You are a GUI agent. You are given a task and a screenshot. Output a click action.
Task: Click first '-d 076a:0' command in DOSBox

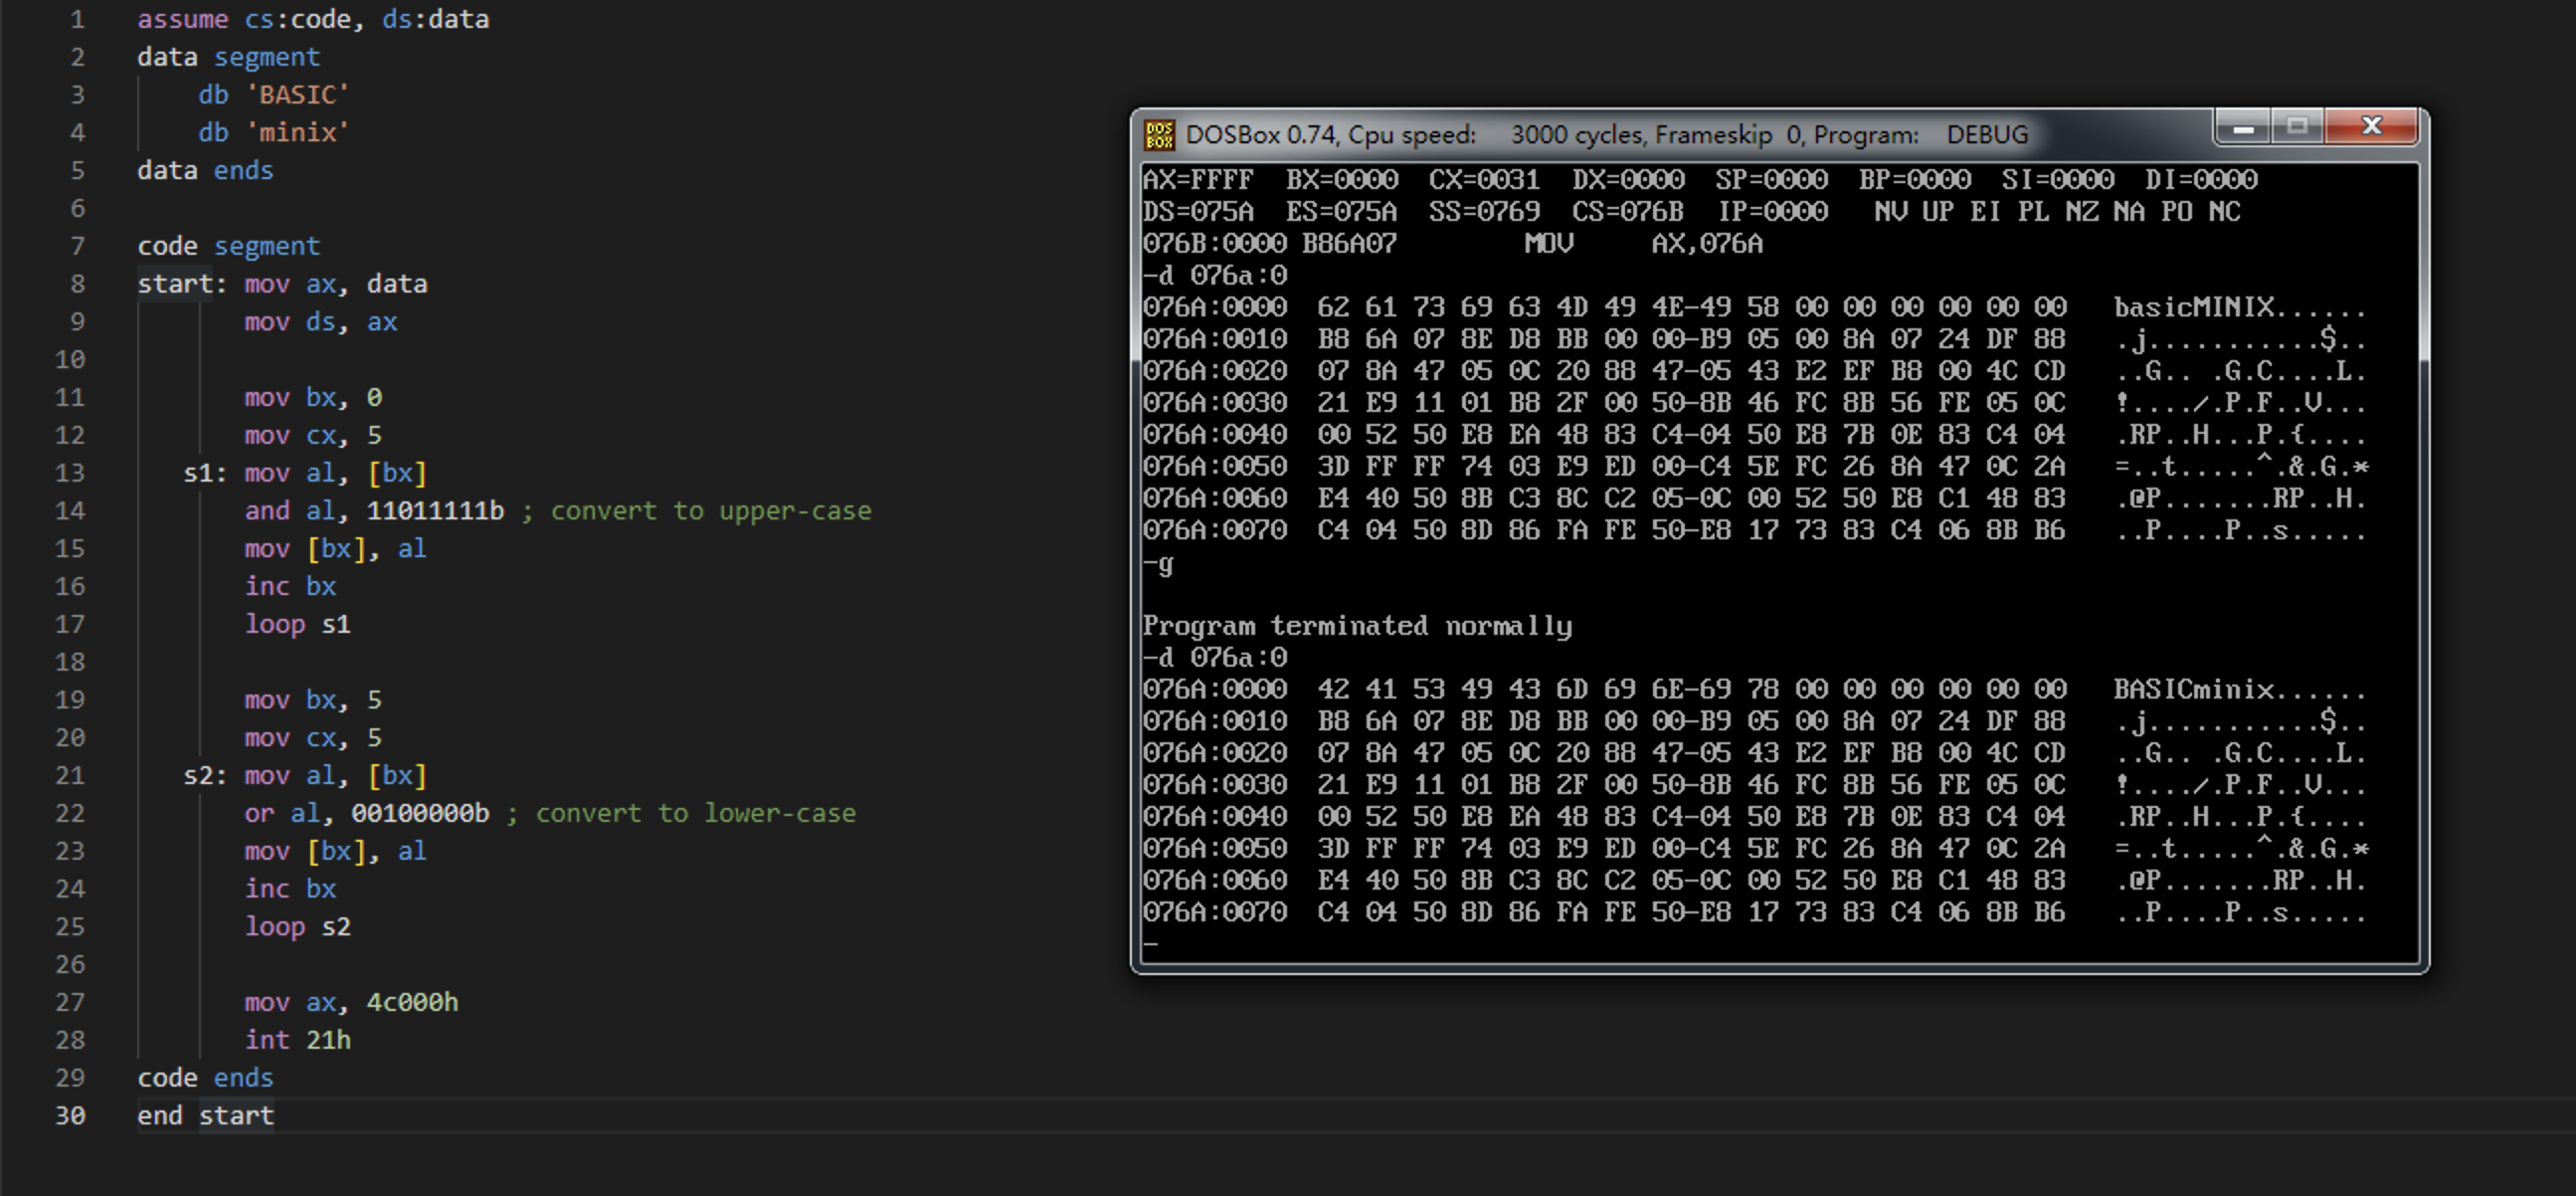click(1215, 275)
